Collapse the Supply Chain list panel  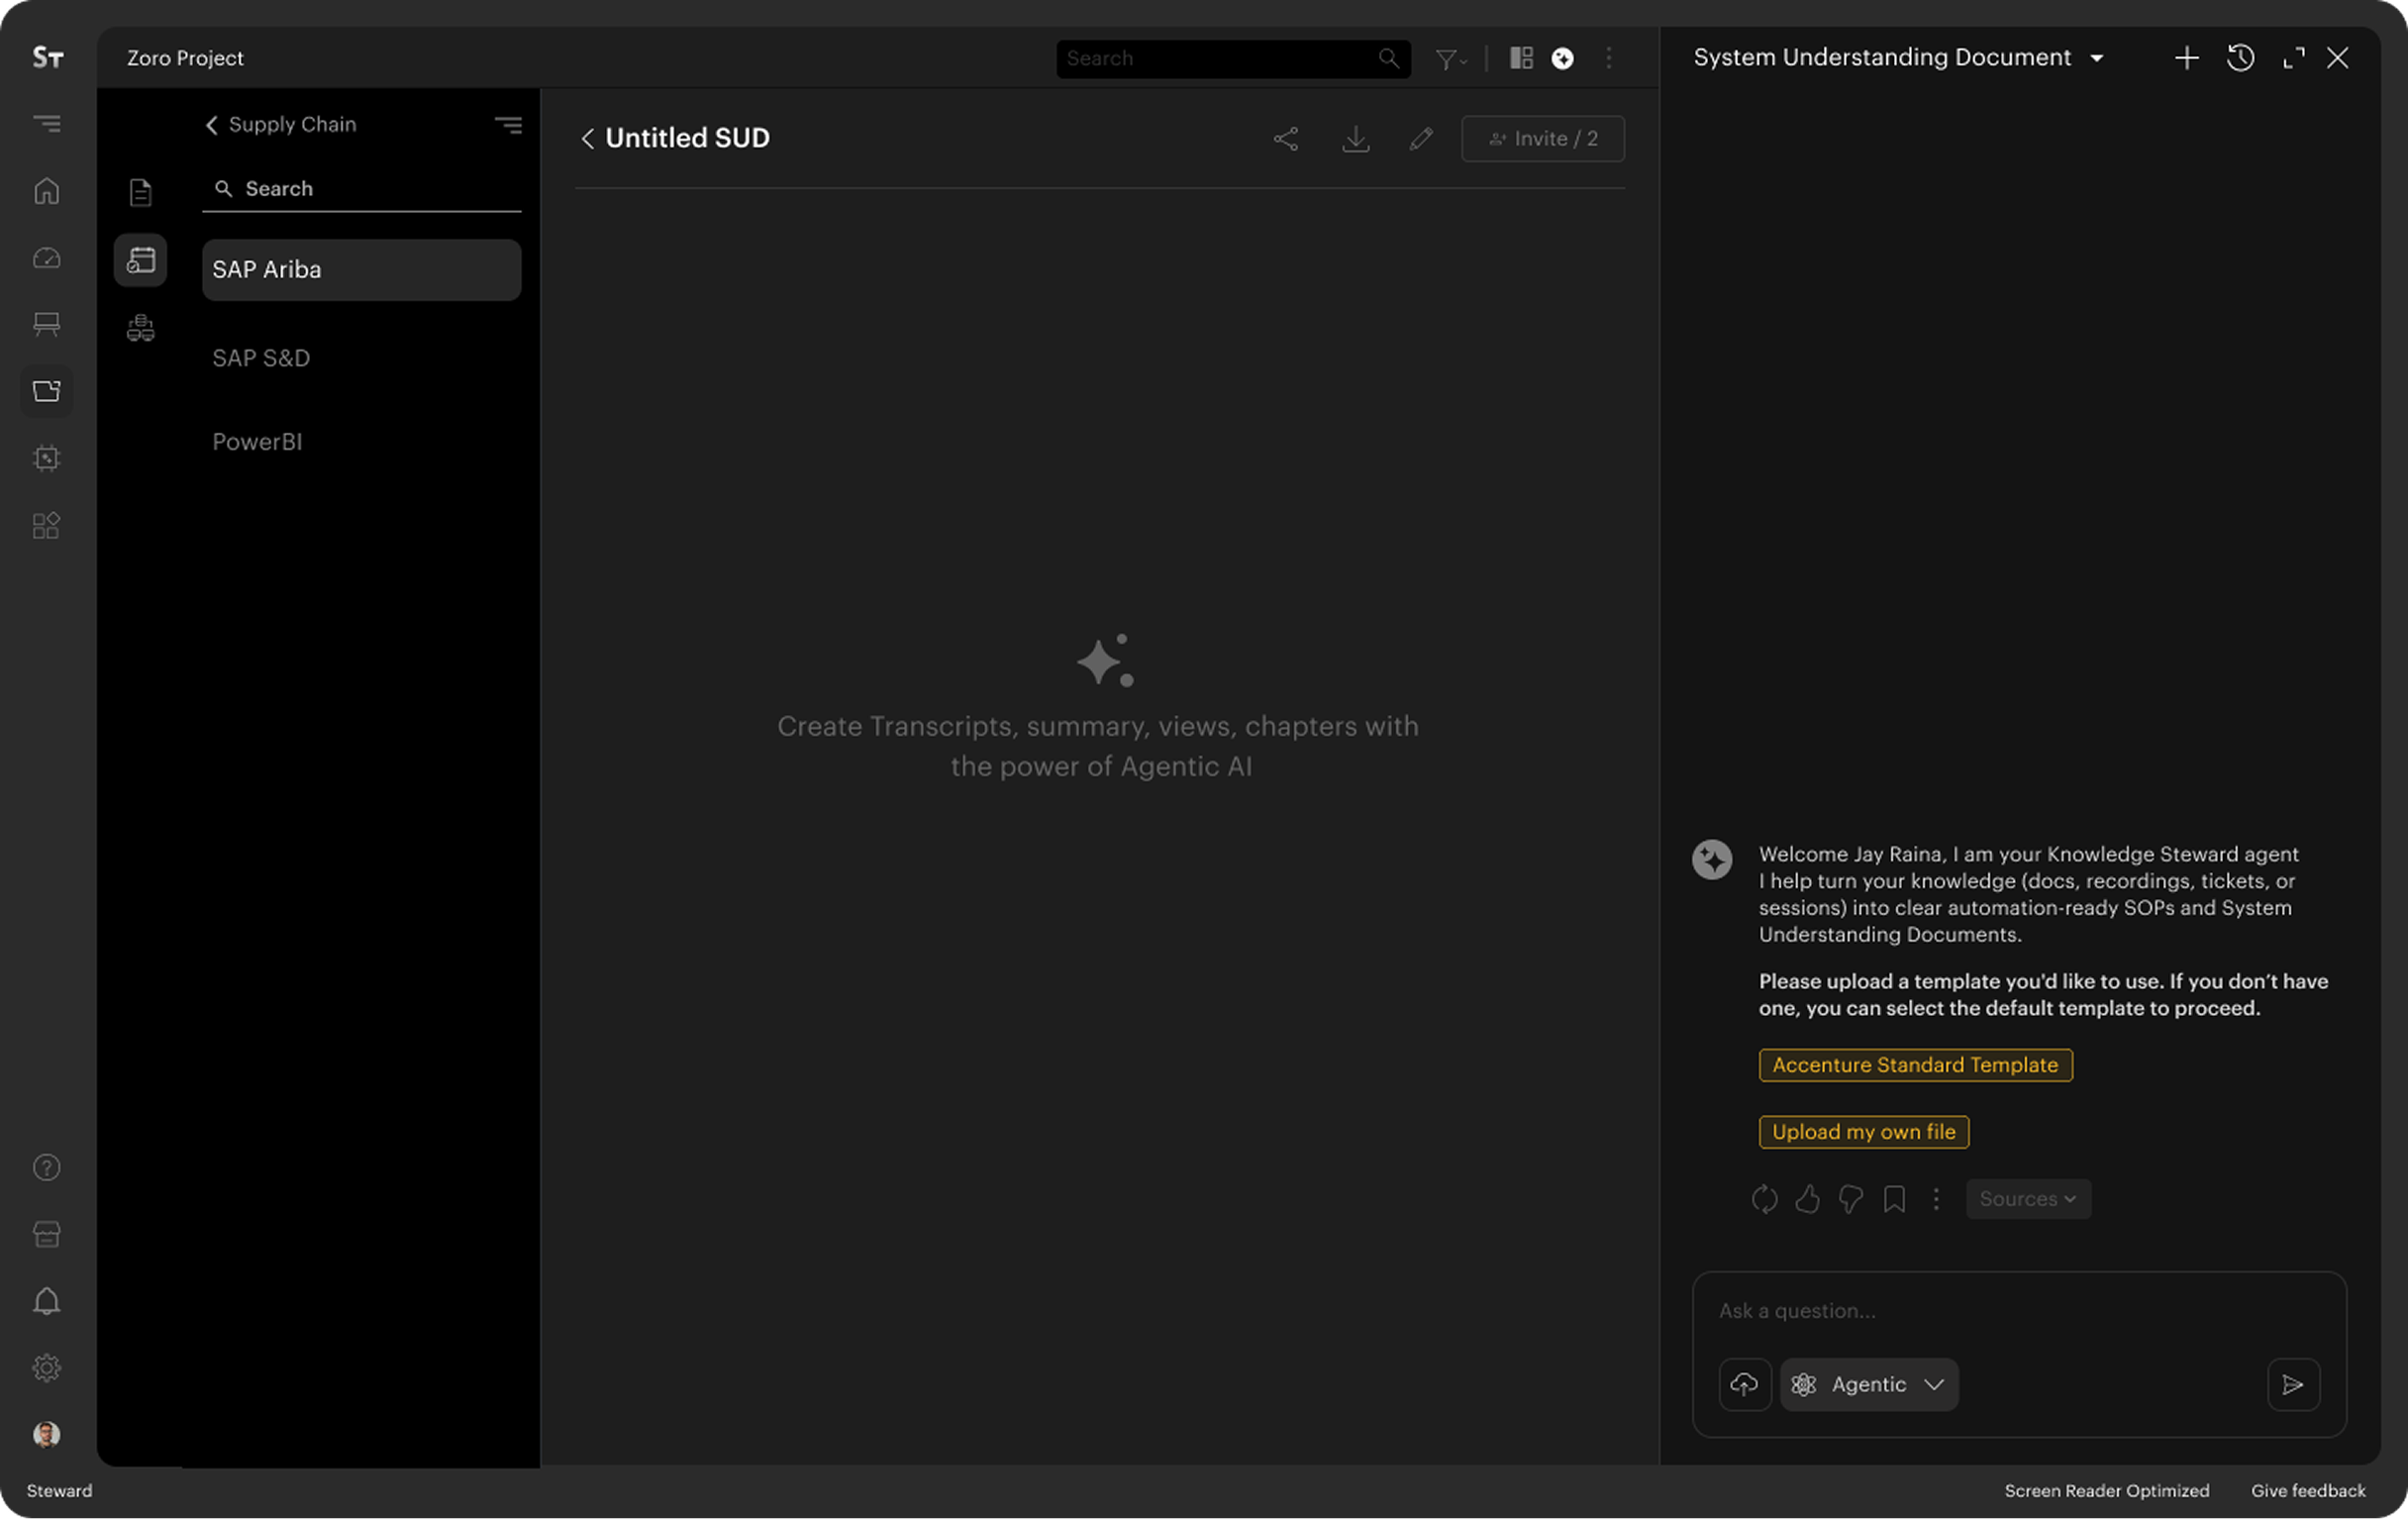(508, 125)
